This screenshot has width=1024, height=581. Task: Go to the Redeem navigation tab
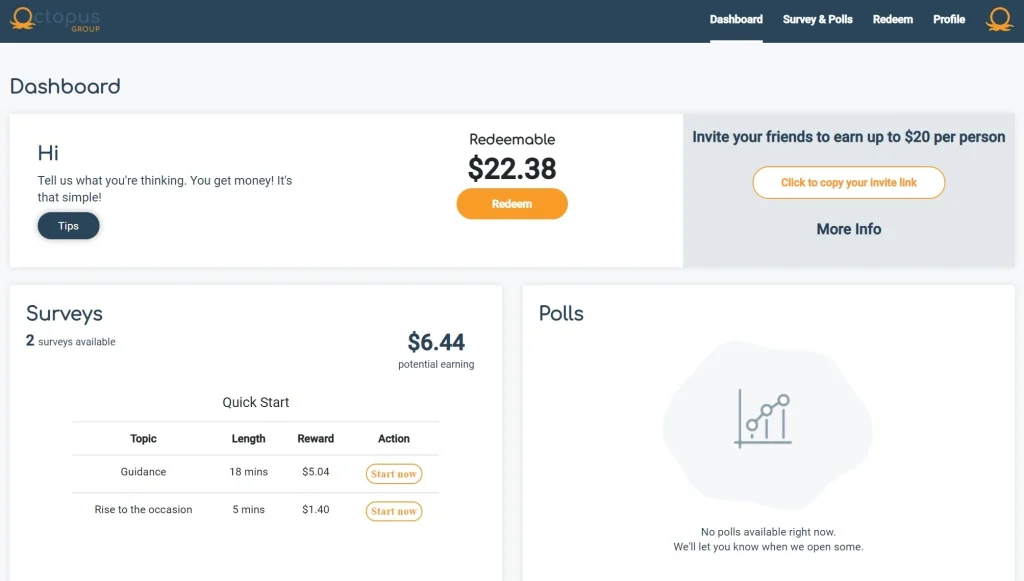(x=892, y=20)
